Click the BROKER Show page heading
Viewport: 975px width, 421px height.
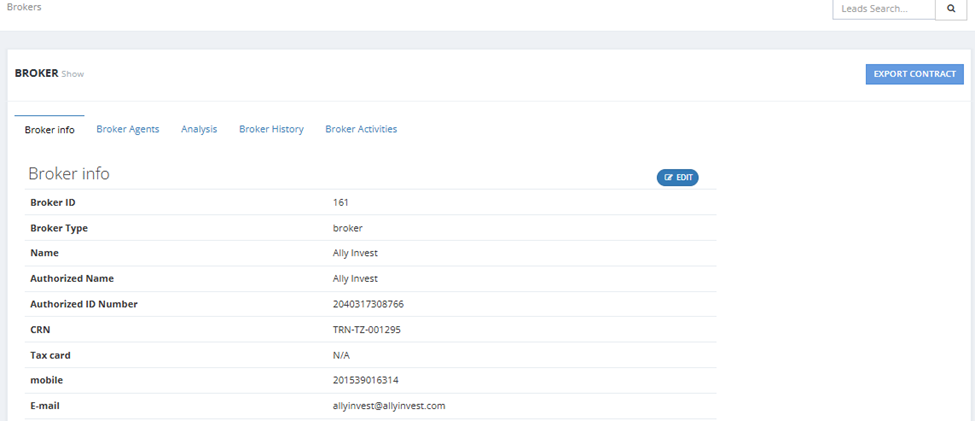tap(49, 73)
